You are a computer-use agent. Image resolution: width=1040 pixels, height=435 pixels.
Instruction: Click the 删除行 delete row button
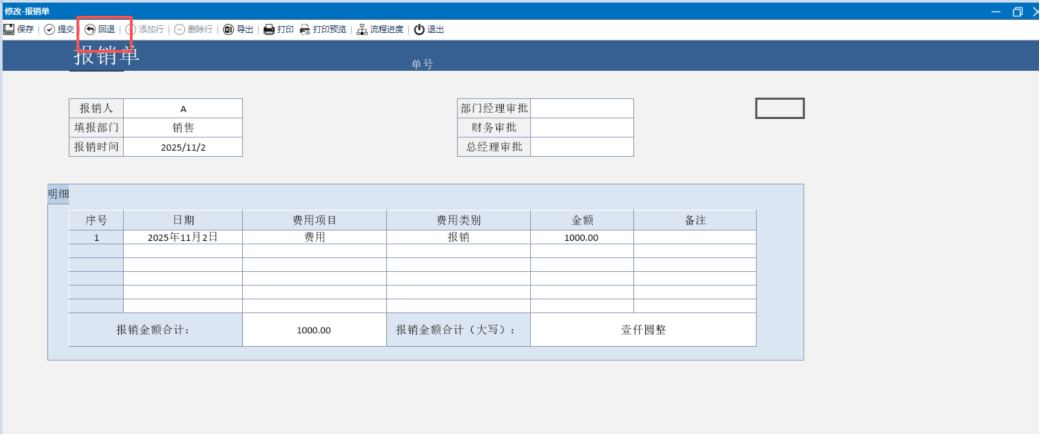click(193, 29)
